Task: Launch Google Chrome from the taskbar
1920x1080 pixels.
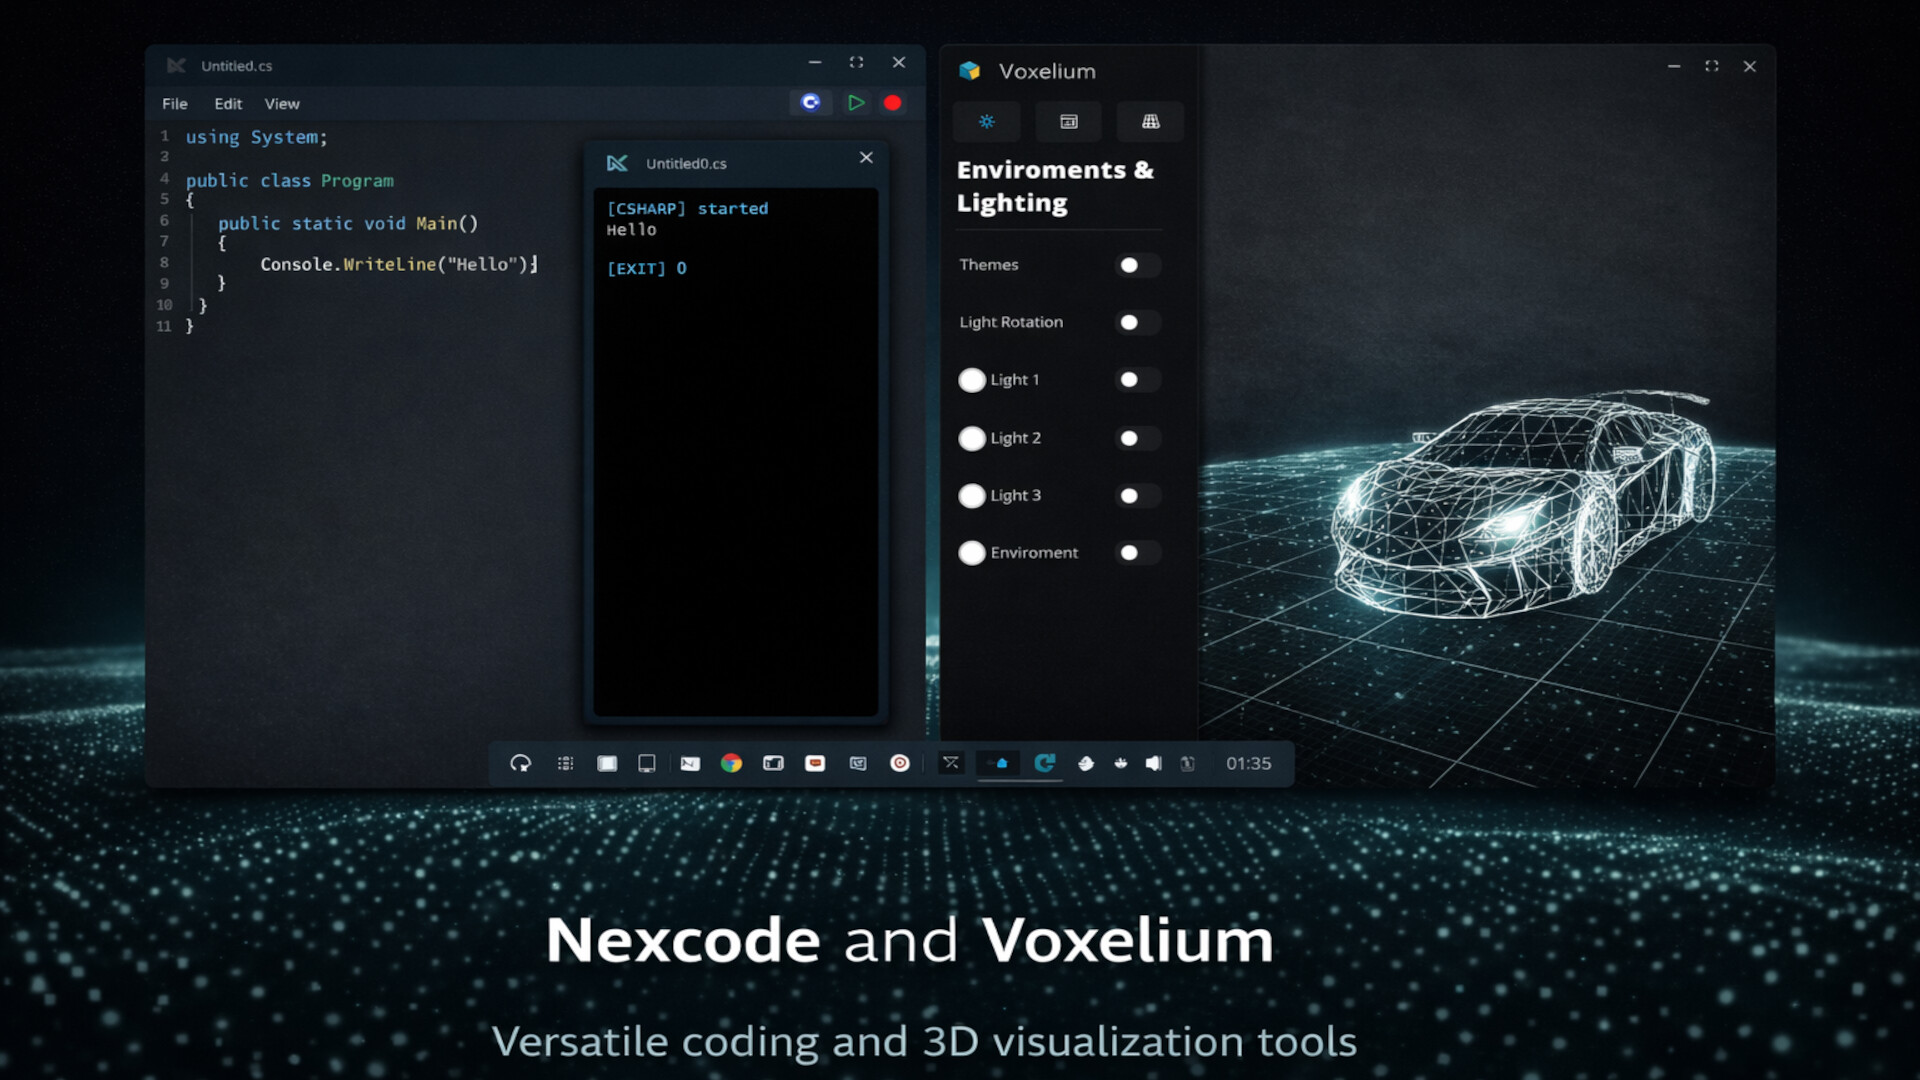Action: 733,763
